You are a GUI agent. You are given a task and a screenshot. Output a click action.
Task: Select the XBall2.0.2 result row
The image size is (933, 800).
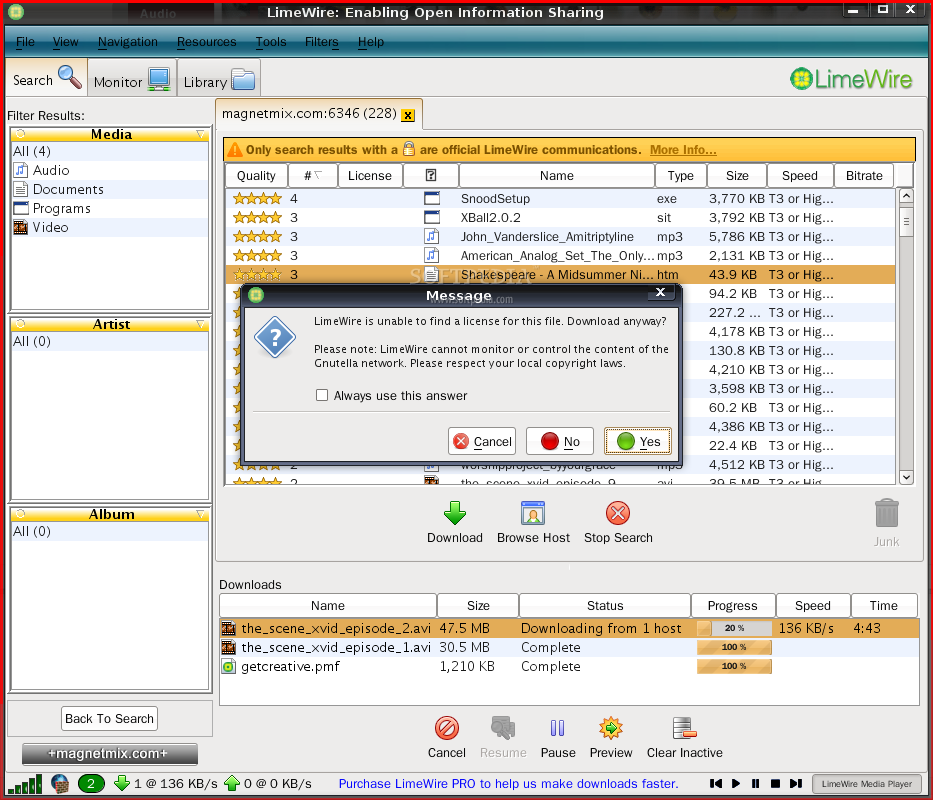(x=560, y=218)
